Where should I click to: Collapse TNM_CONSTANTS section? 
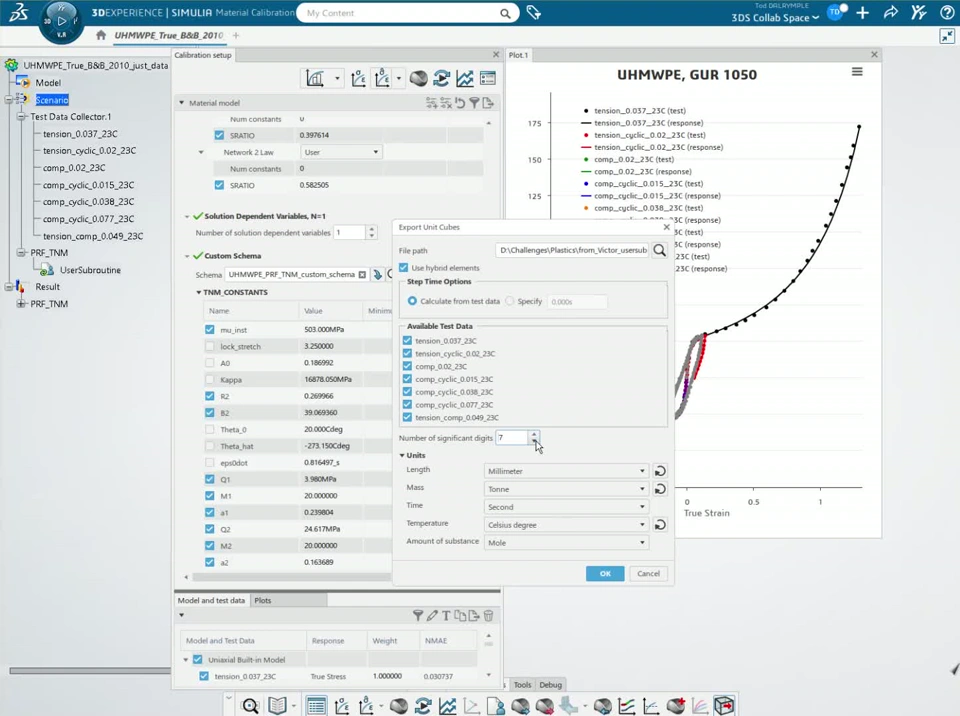pyautogui.click(x=198, y=293)
